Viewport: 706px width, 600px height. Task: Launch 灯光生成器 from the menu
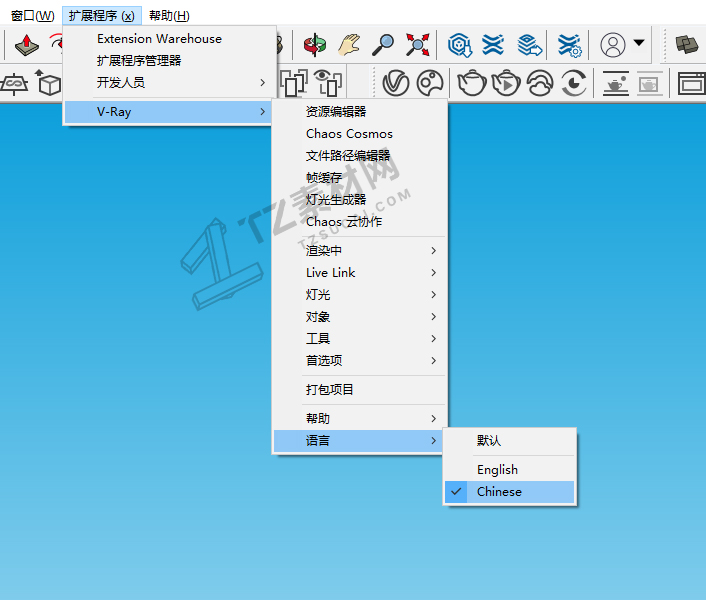click(359, 199)
